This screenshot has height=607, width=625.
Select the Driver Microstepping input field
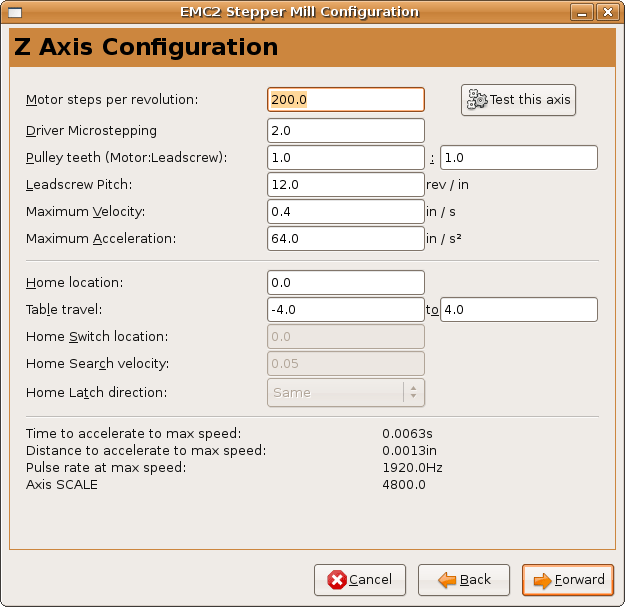tap(346, 131)
